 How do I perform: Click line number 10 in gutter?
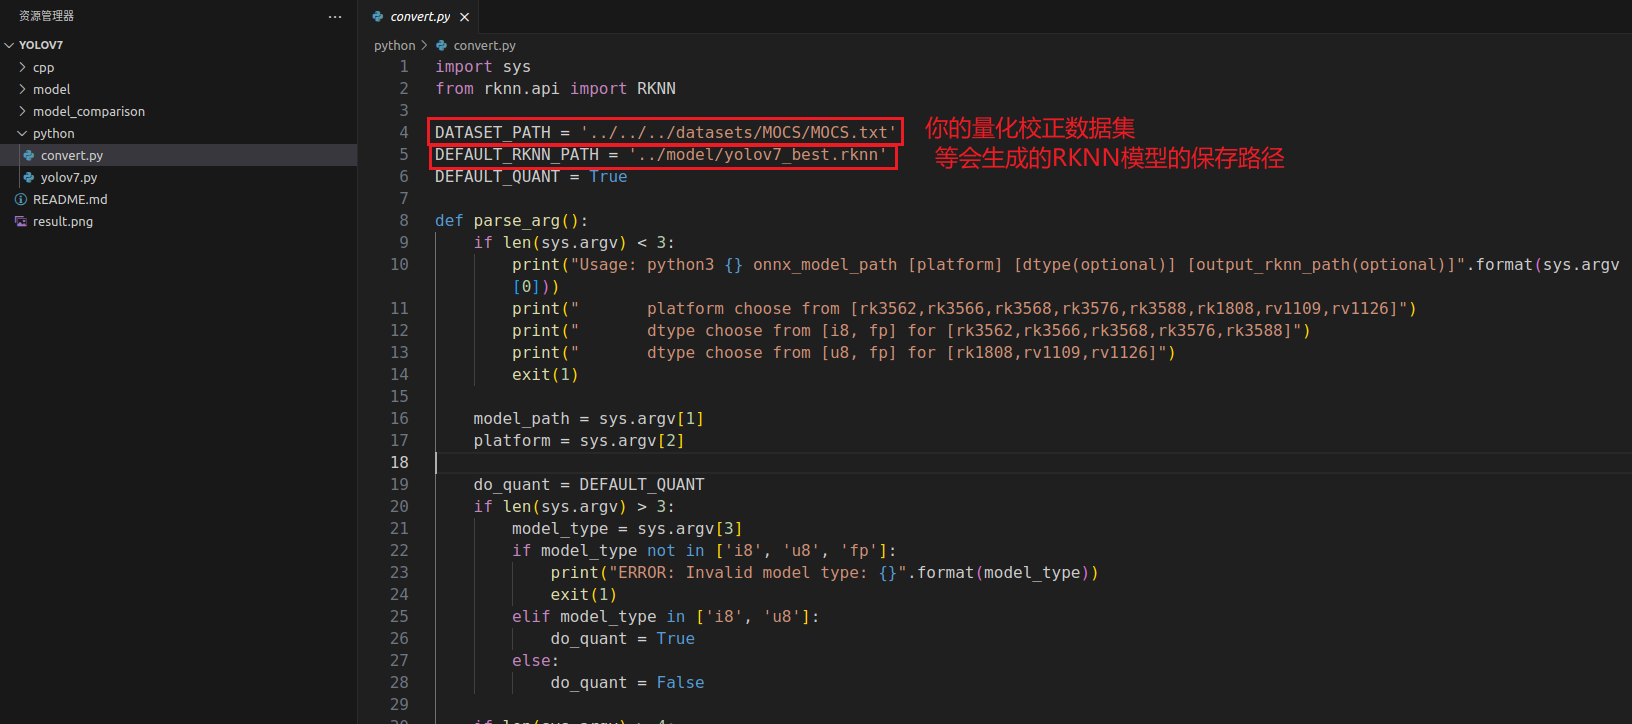tap(399, 264)
